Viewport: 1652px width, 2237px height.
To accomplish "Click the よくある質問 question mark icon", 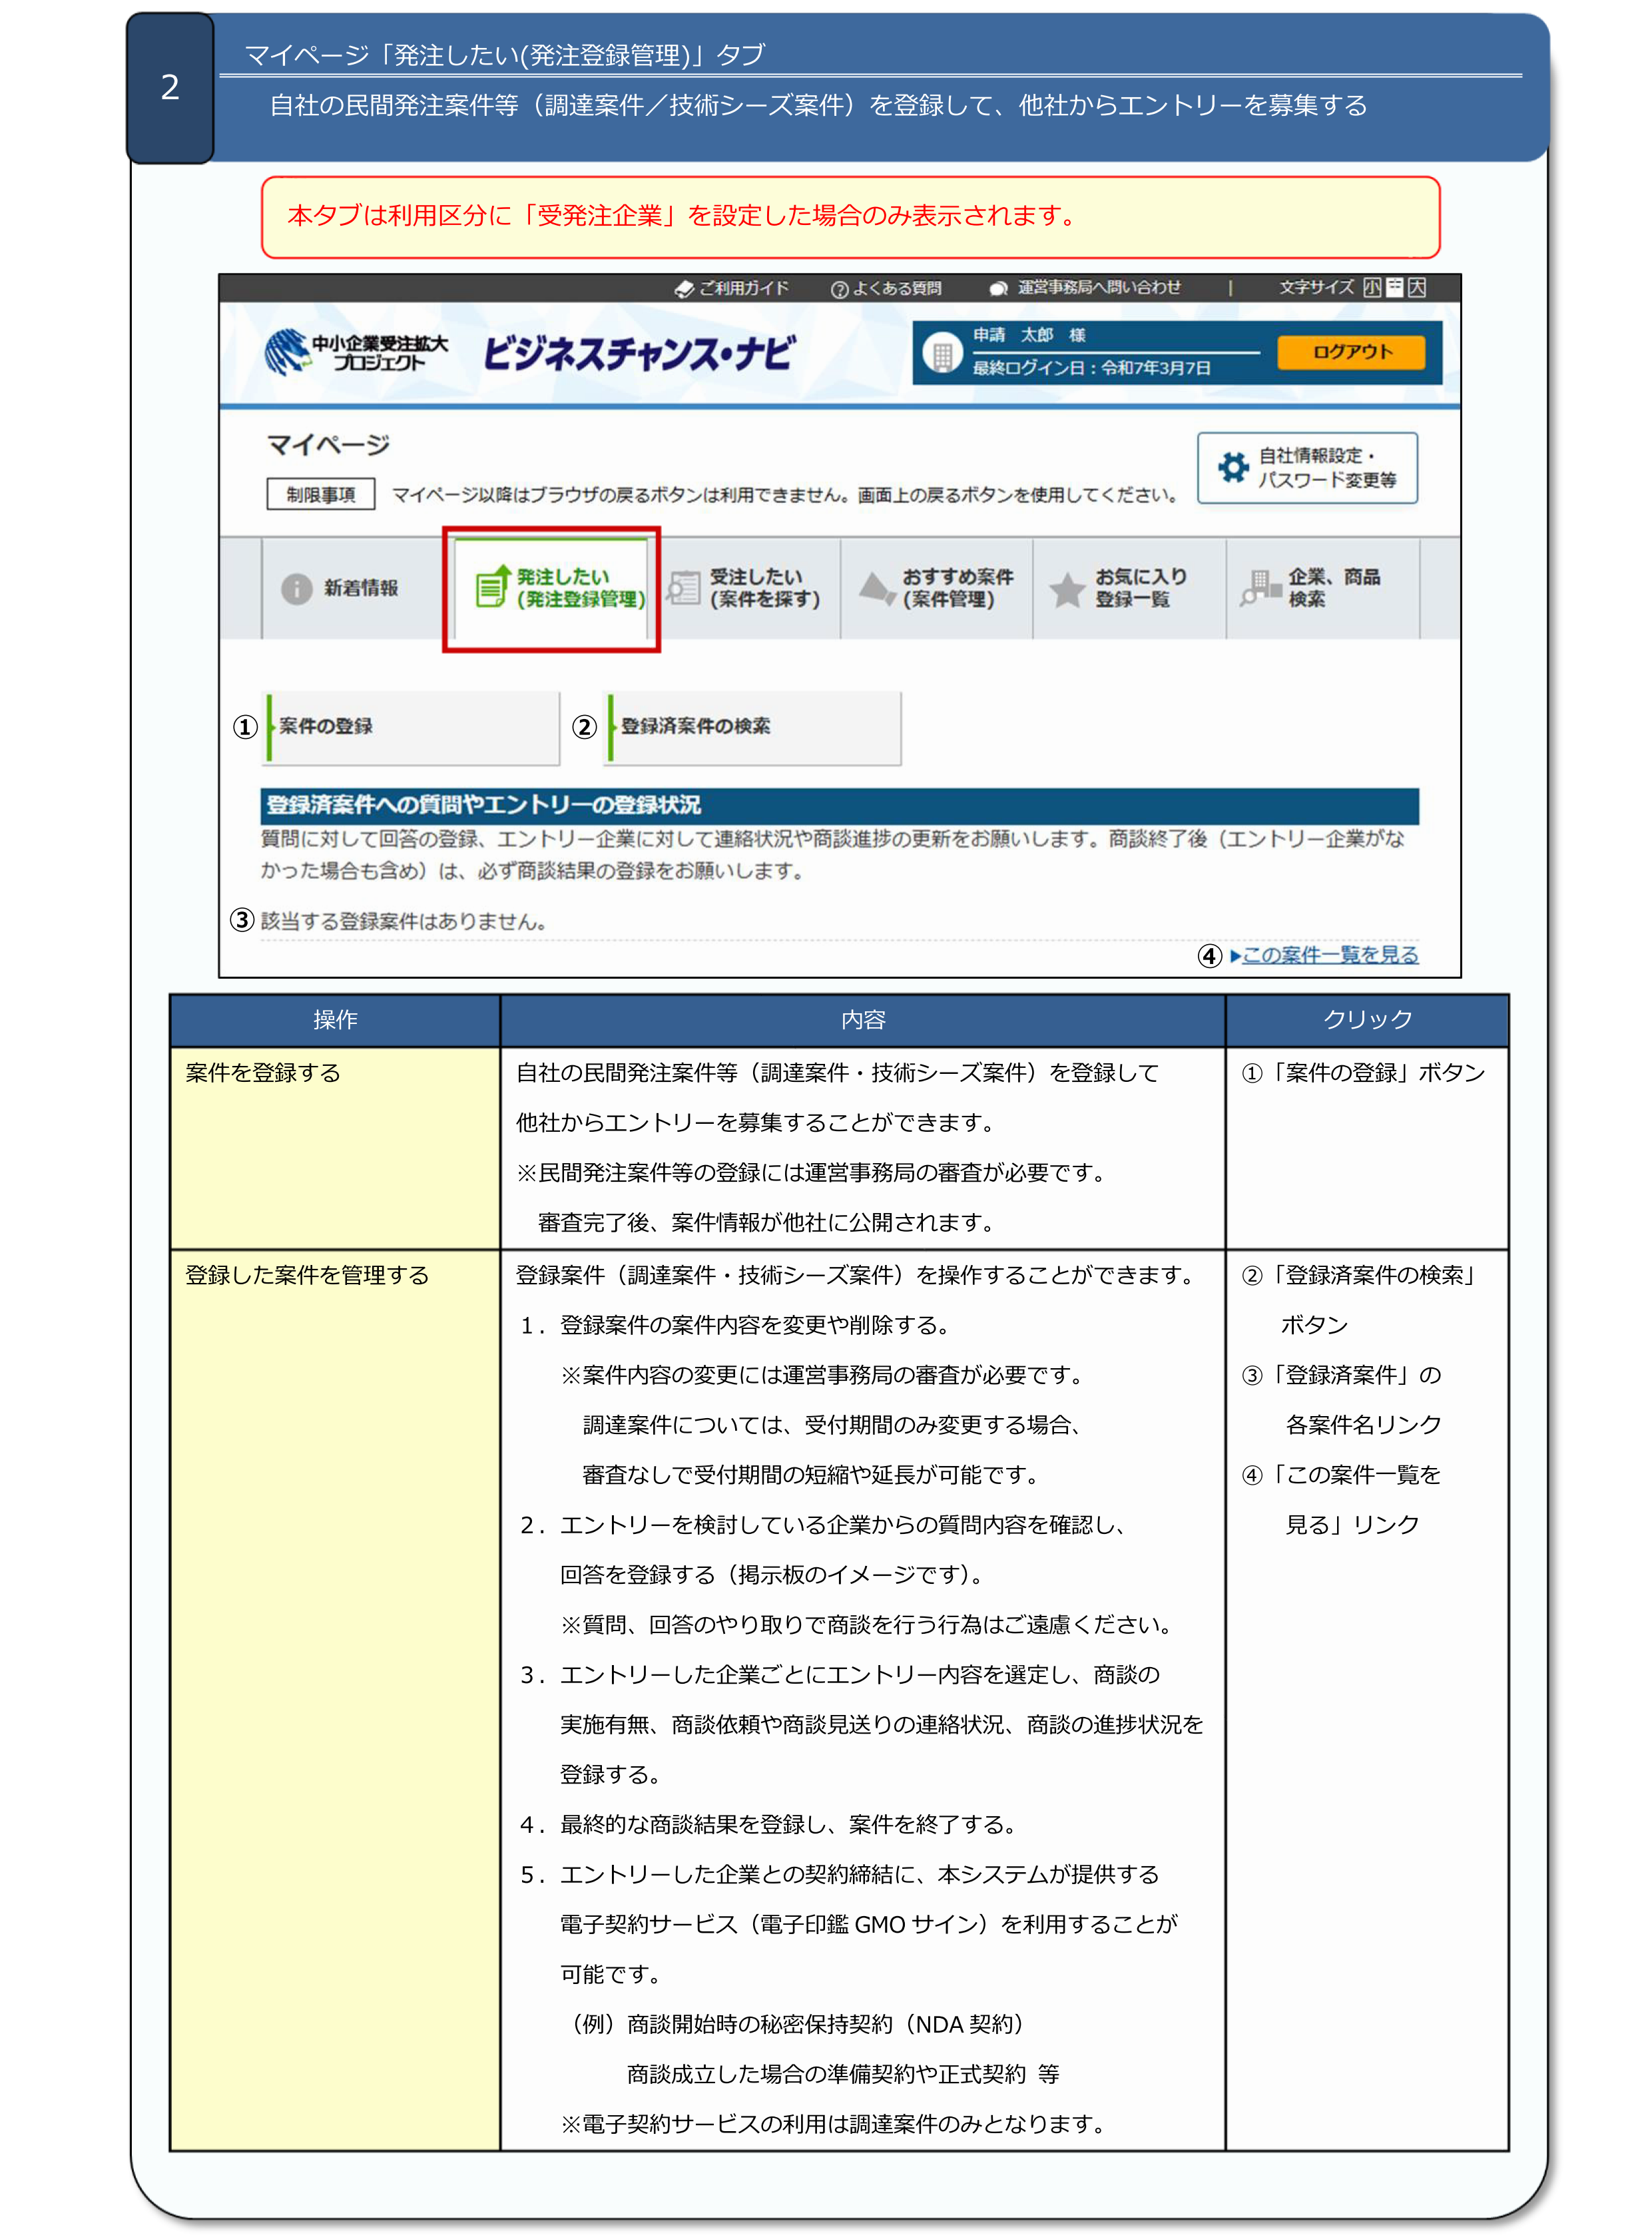I will tap(839, 289).
